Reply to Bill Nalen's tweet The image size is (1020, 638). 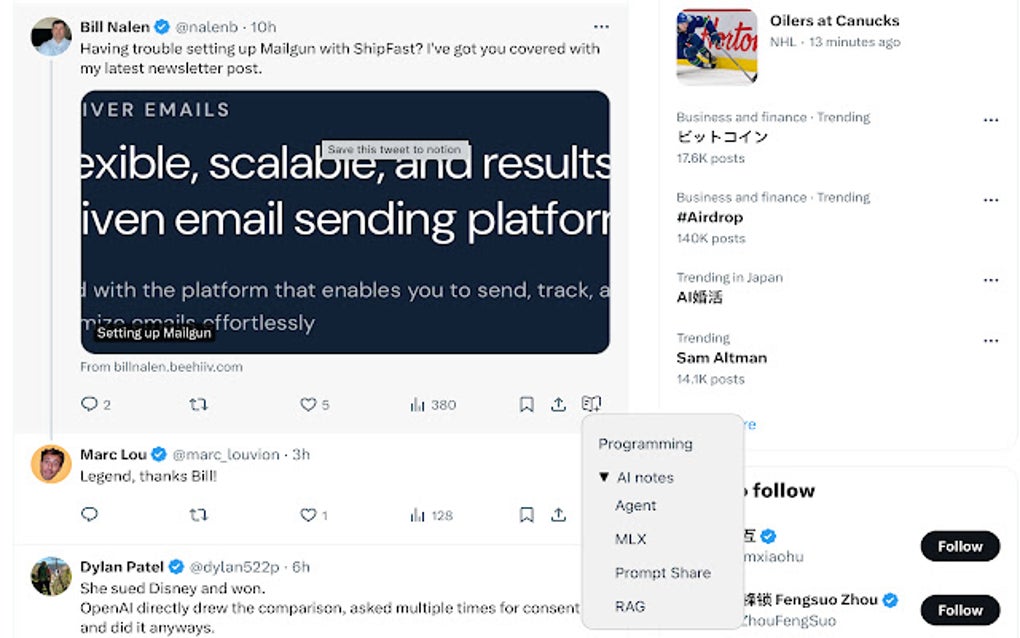click(89, 404)
